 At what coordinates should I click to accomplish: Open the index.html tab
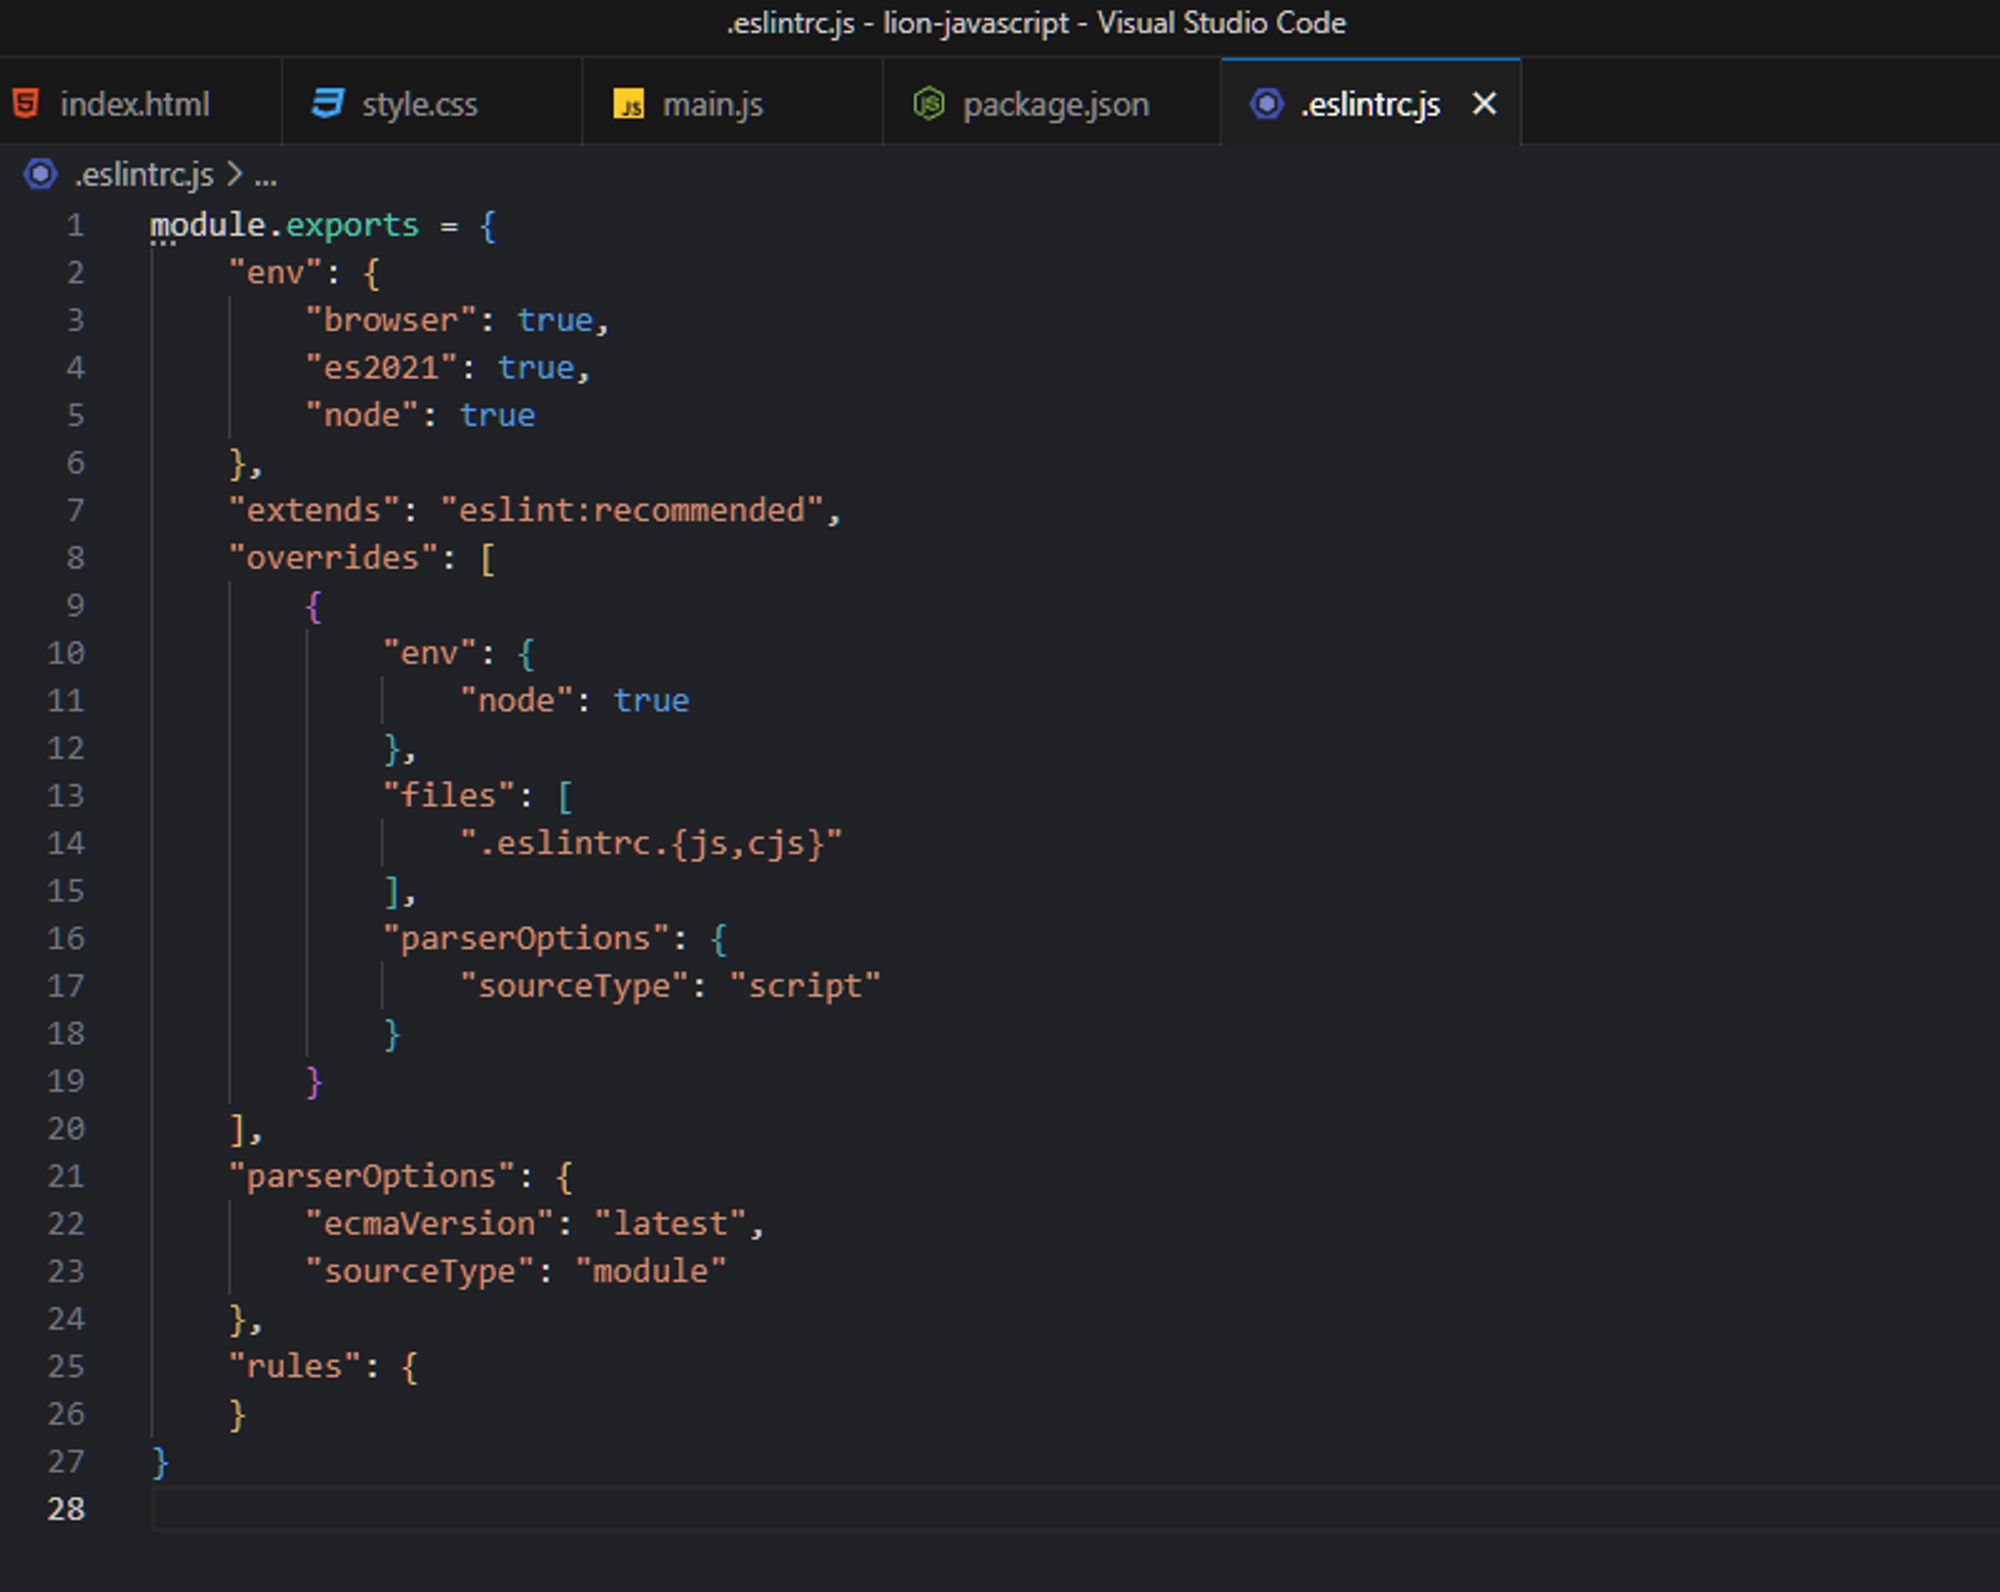[x=135, y=104]
